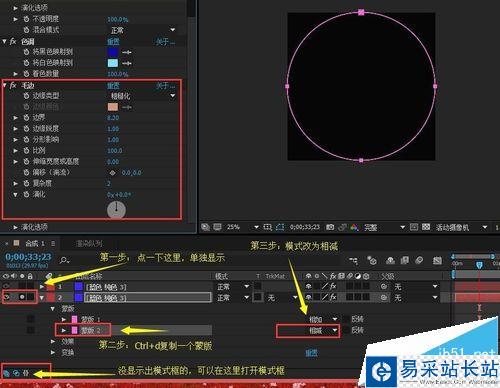Screen dimensions: 500x388
Task: Open 边缘类型 dropdown showing 粗糙化
Action: pos(143,96)
